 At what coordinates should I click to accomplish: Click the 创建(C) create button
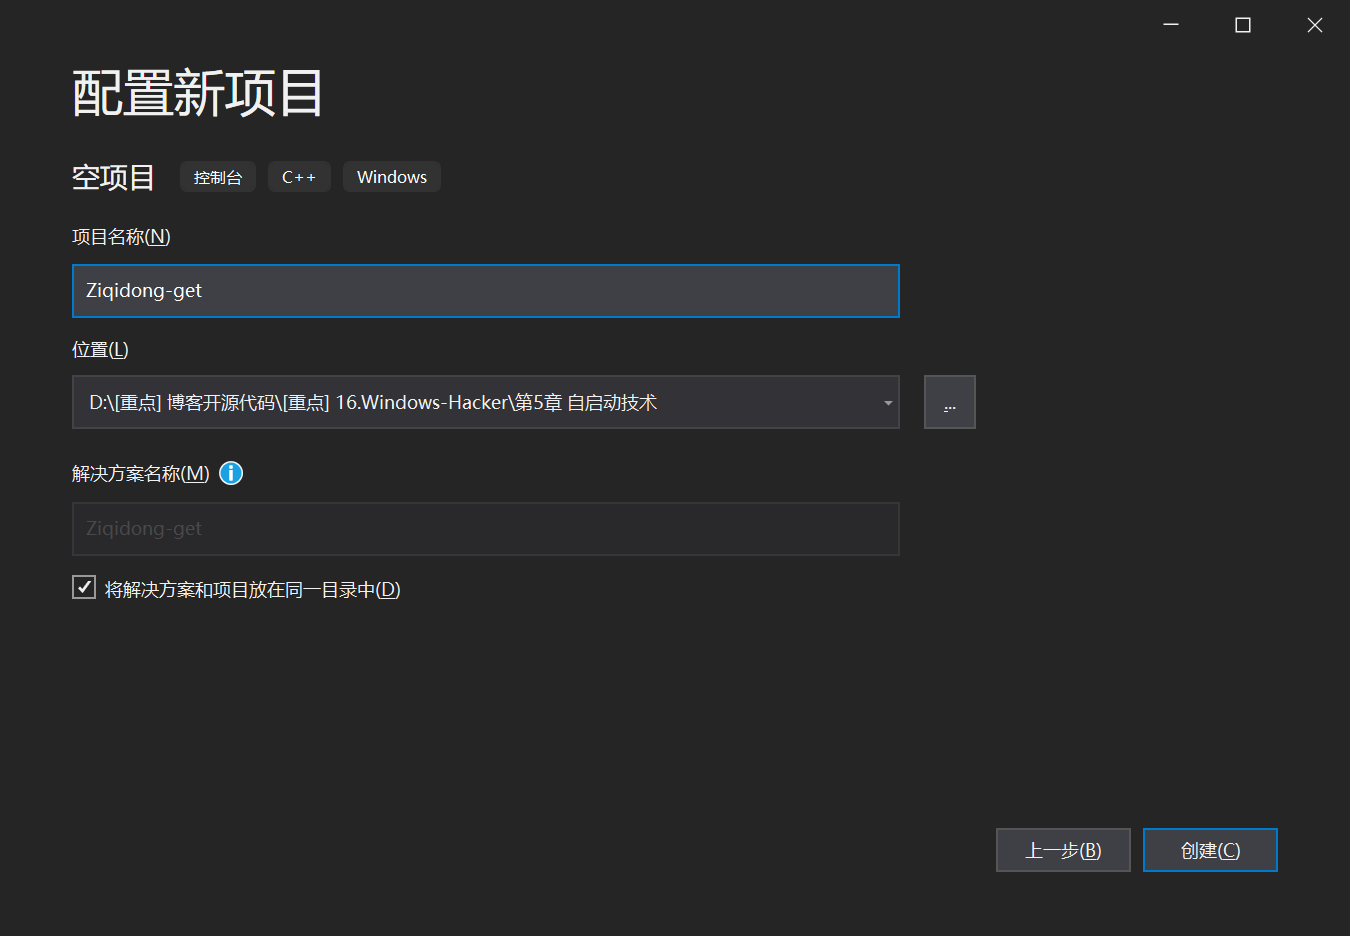pos(1210,850)
